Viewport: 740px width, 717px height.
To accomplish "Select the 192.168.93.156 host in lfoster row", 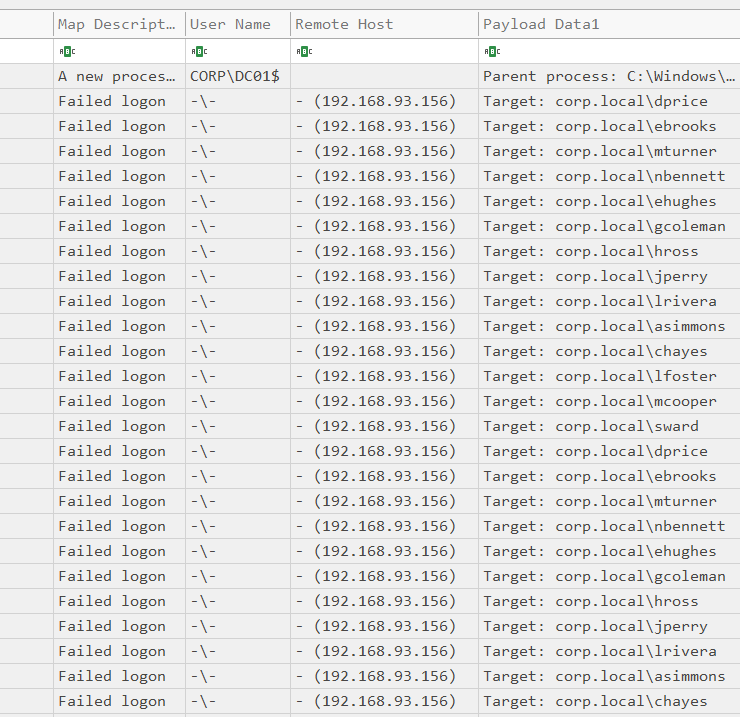I will click(385, 376).
